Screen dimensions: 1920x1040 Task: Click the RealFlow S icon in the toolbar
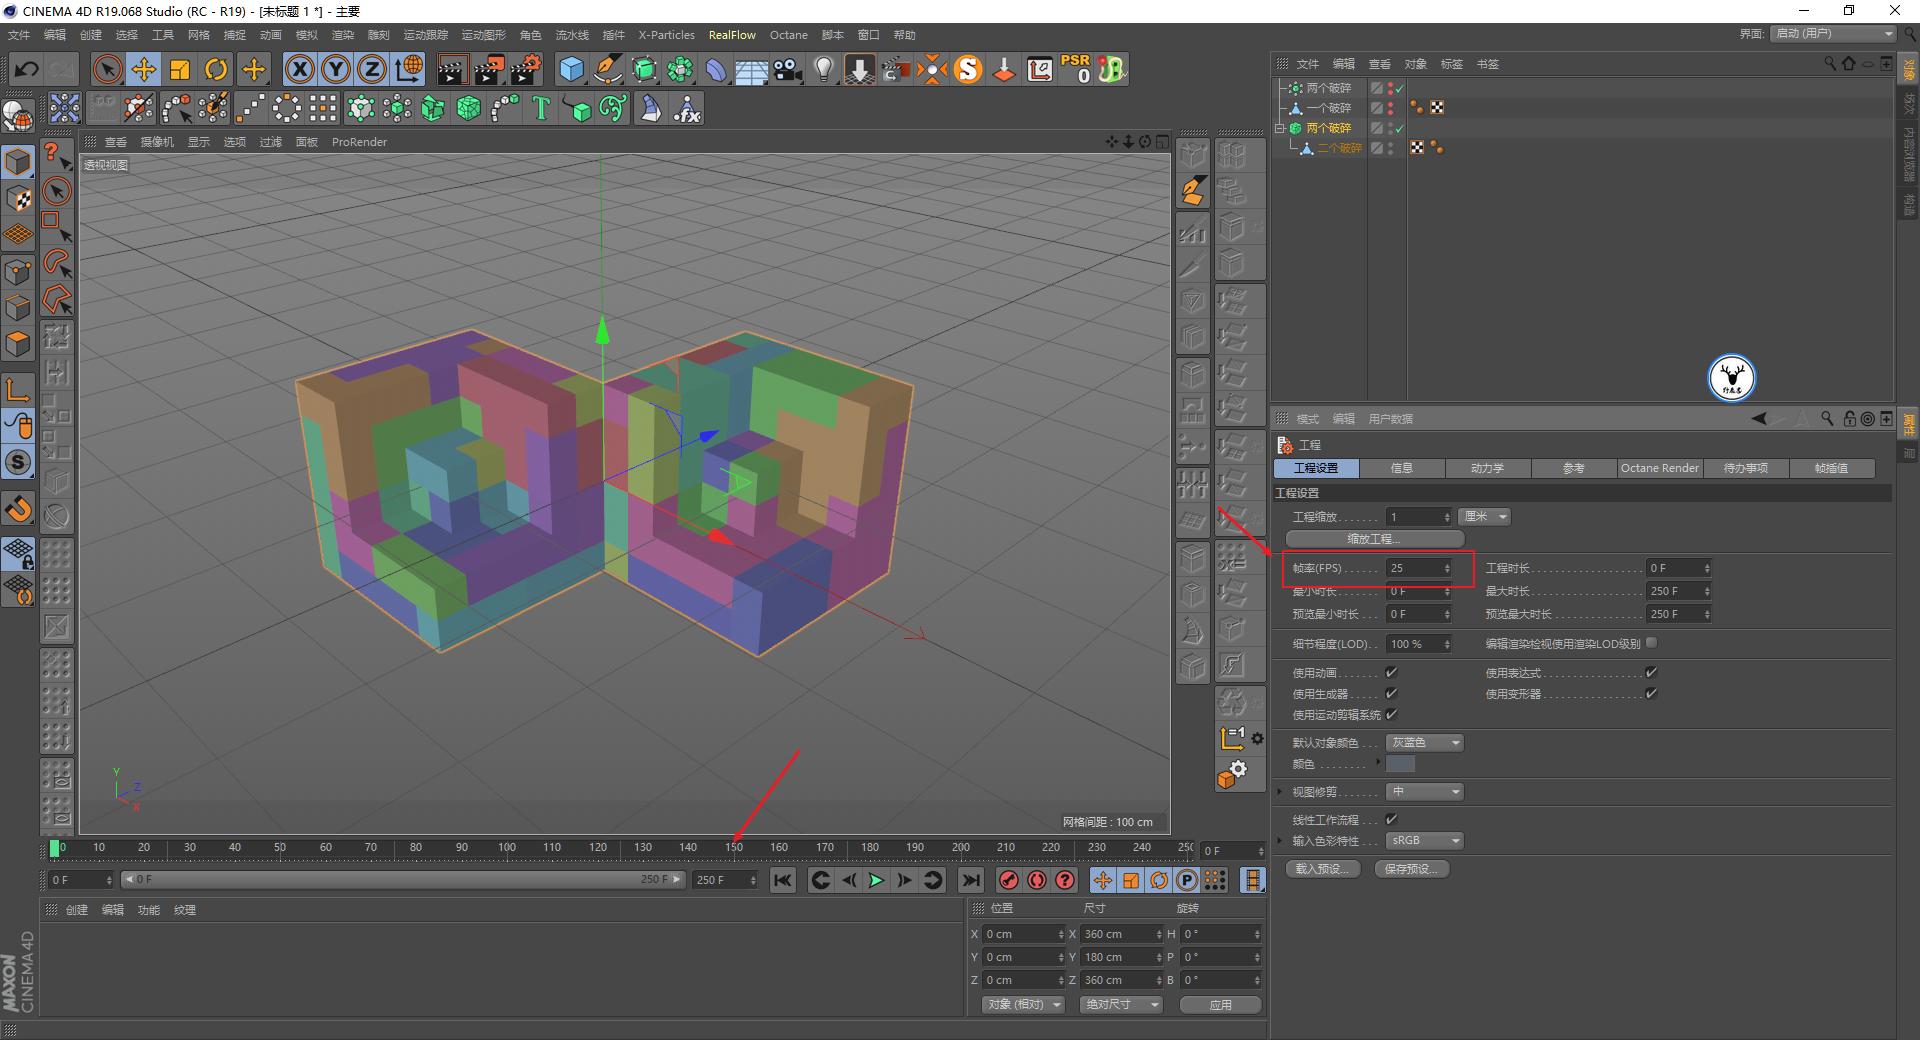[966, 68]
